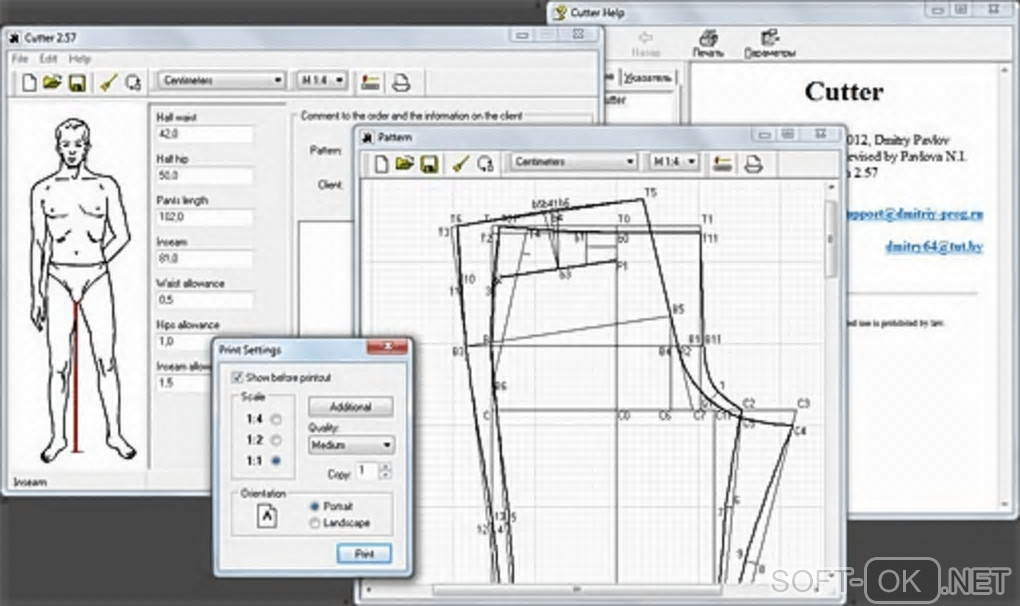Click the Additional button in Print Settings
The height and width of the screenshot is (606, 1020).
[351, 406]
